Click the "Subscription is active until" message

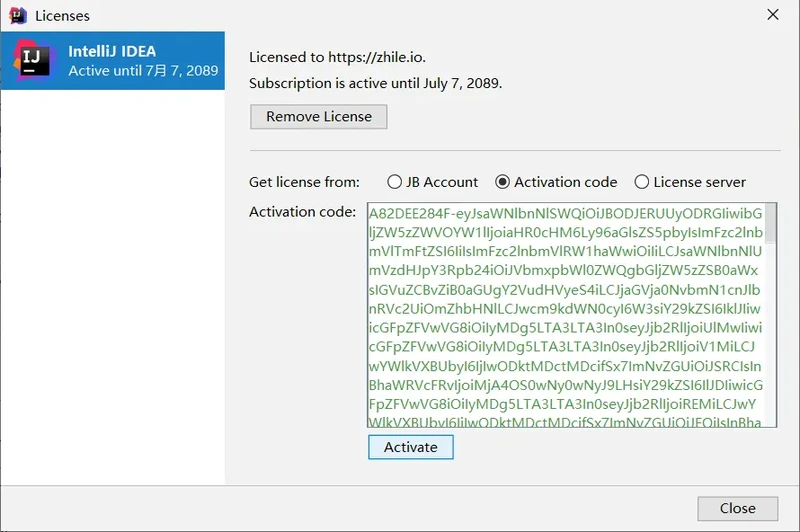point(375,83)
